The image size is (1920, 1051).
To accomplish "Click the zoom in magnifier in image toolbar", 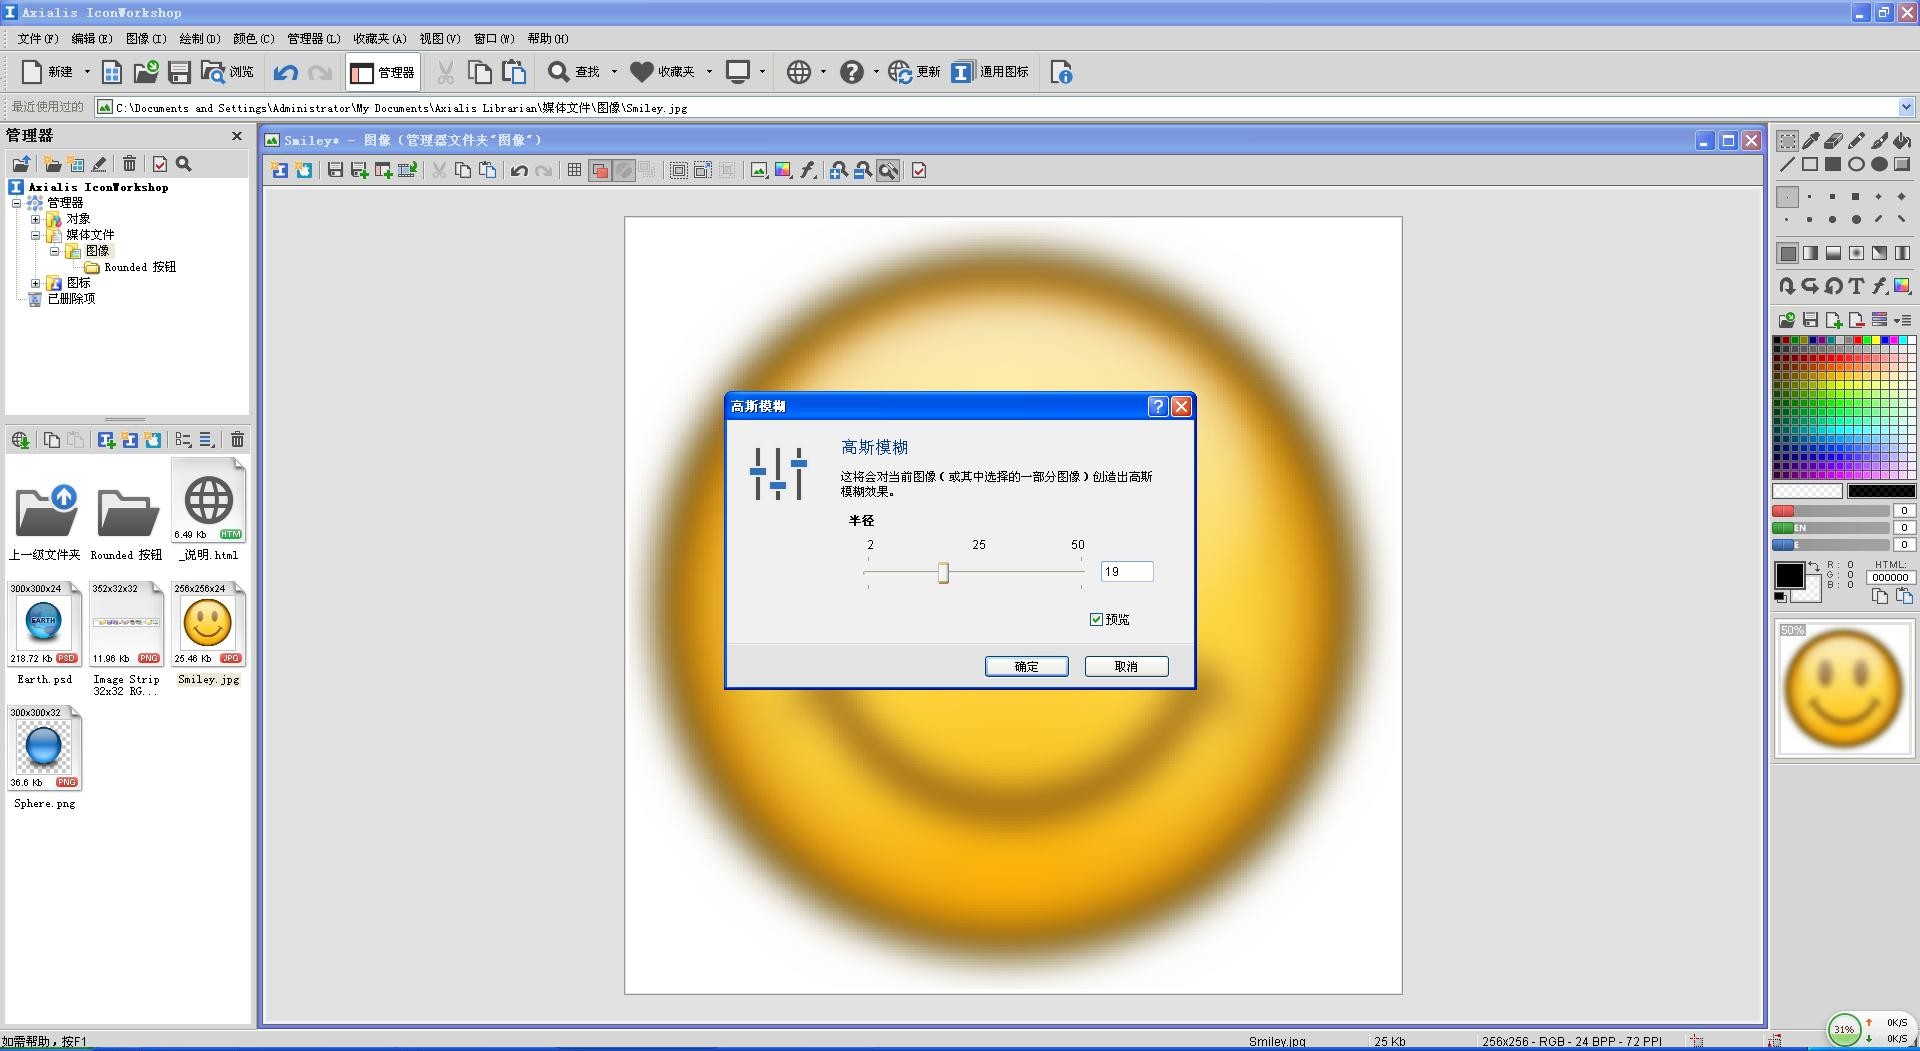I will click(839, 171).
